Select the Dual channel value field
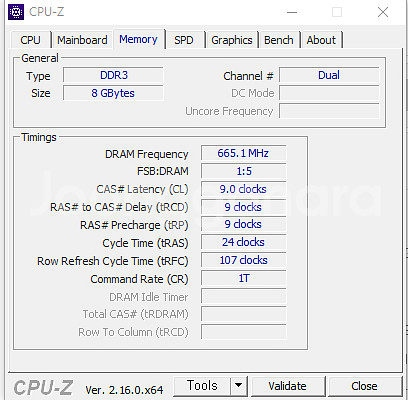 [329, 75]
